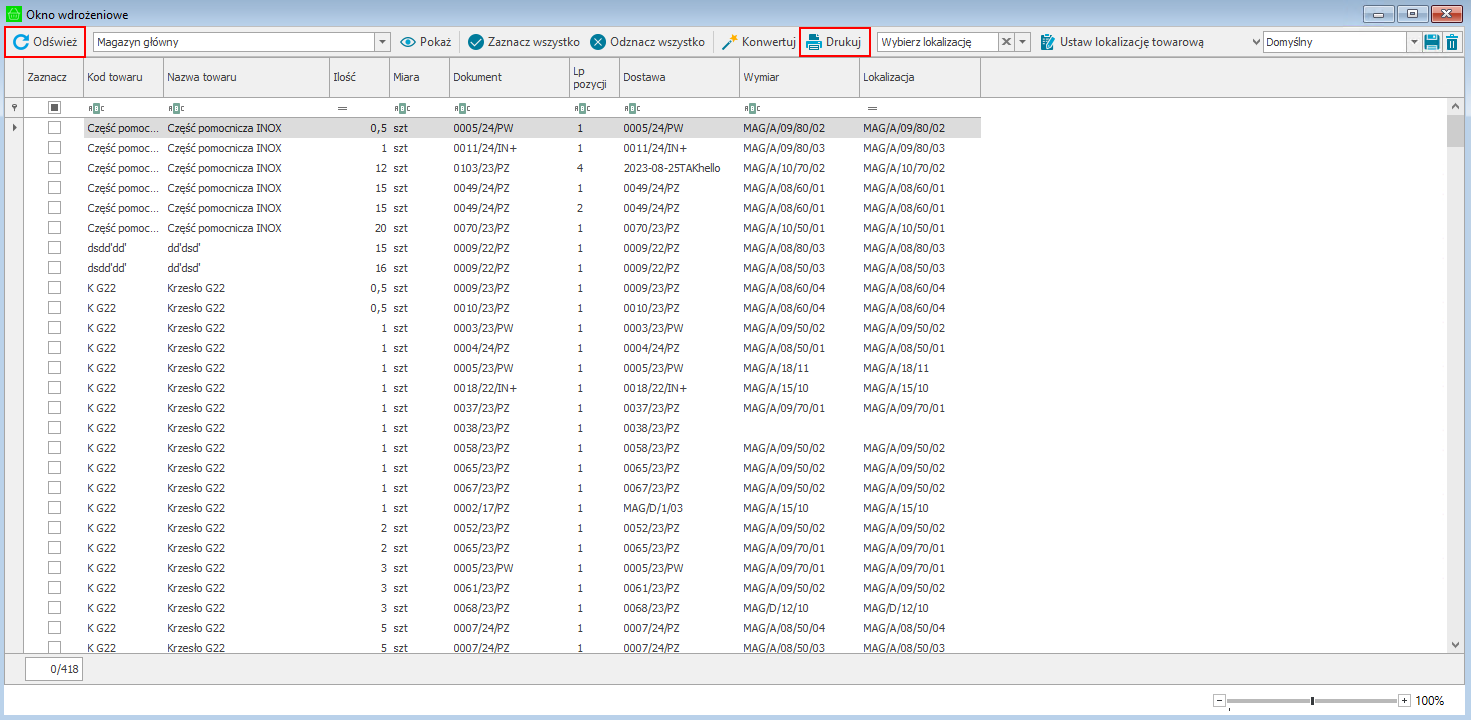The width and height of the screenshot is (1471, 720).
Task: Clear location with the X icon
Action: coord(1007,42)
